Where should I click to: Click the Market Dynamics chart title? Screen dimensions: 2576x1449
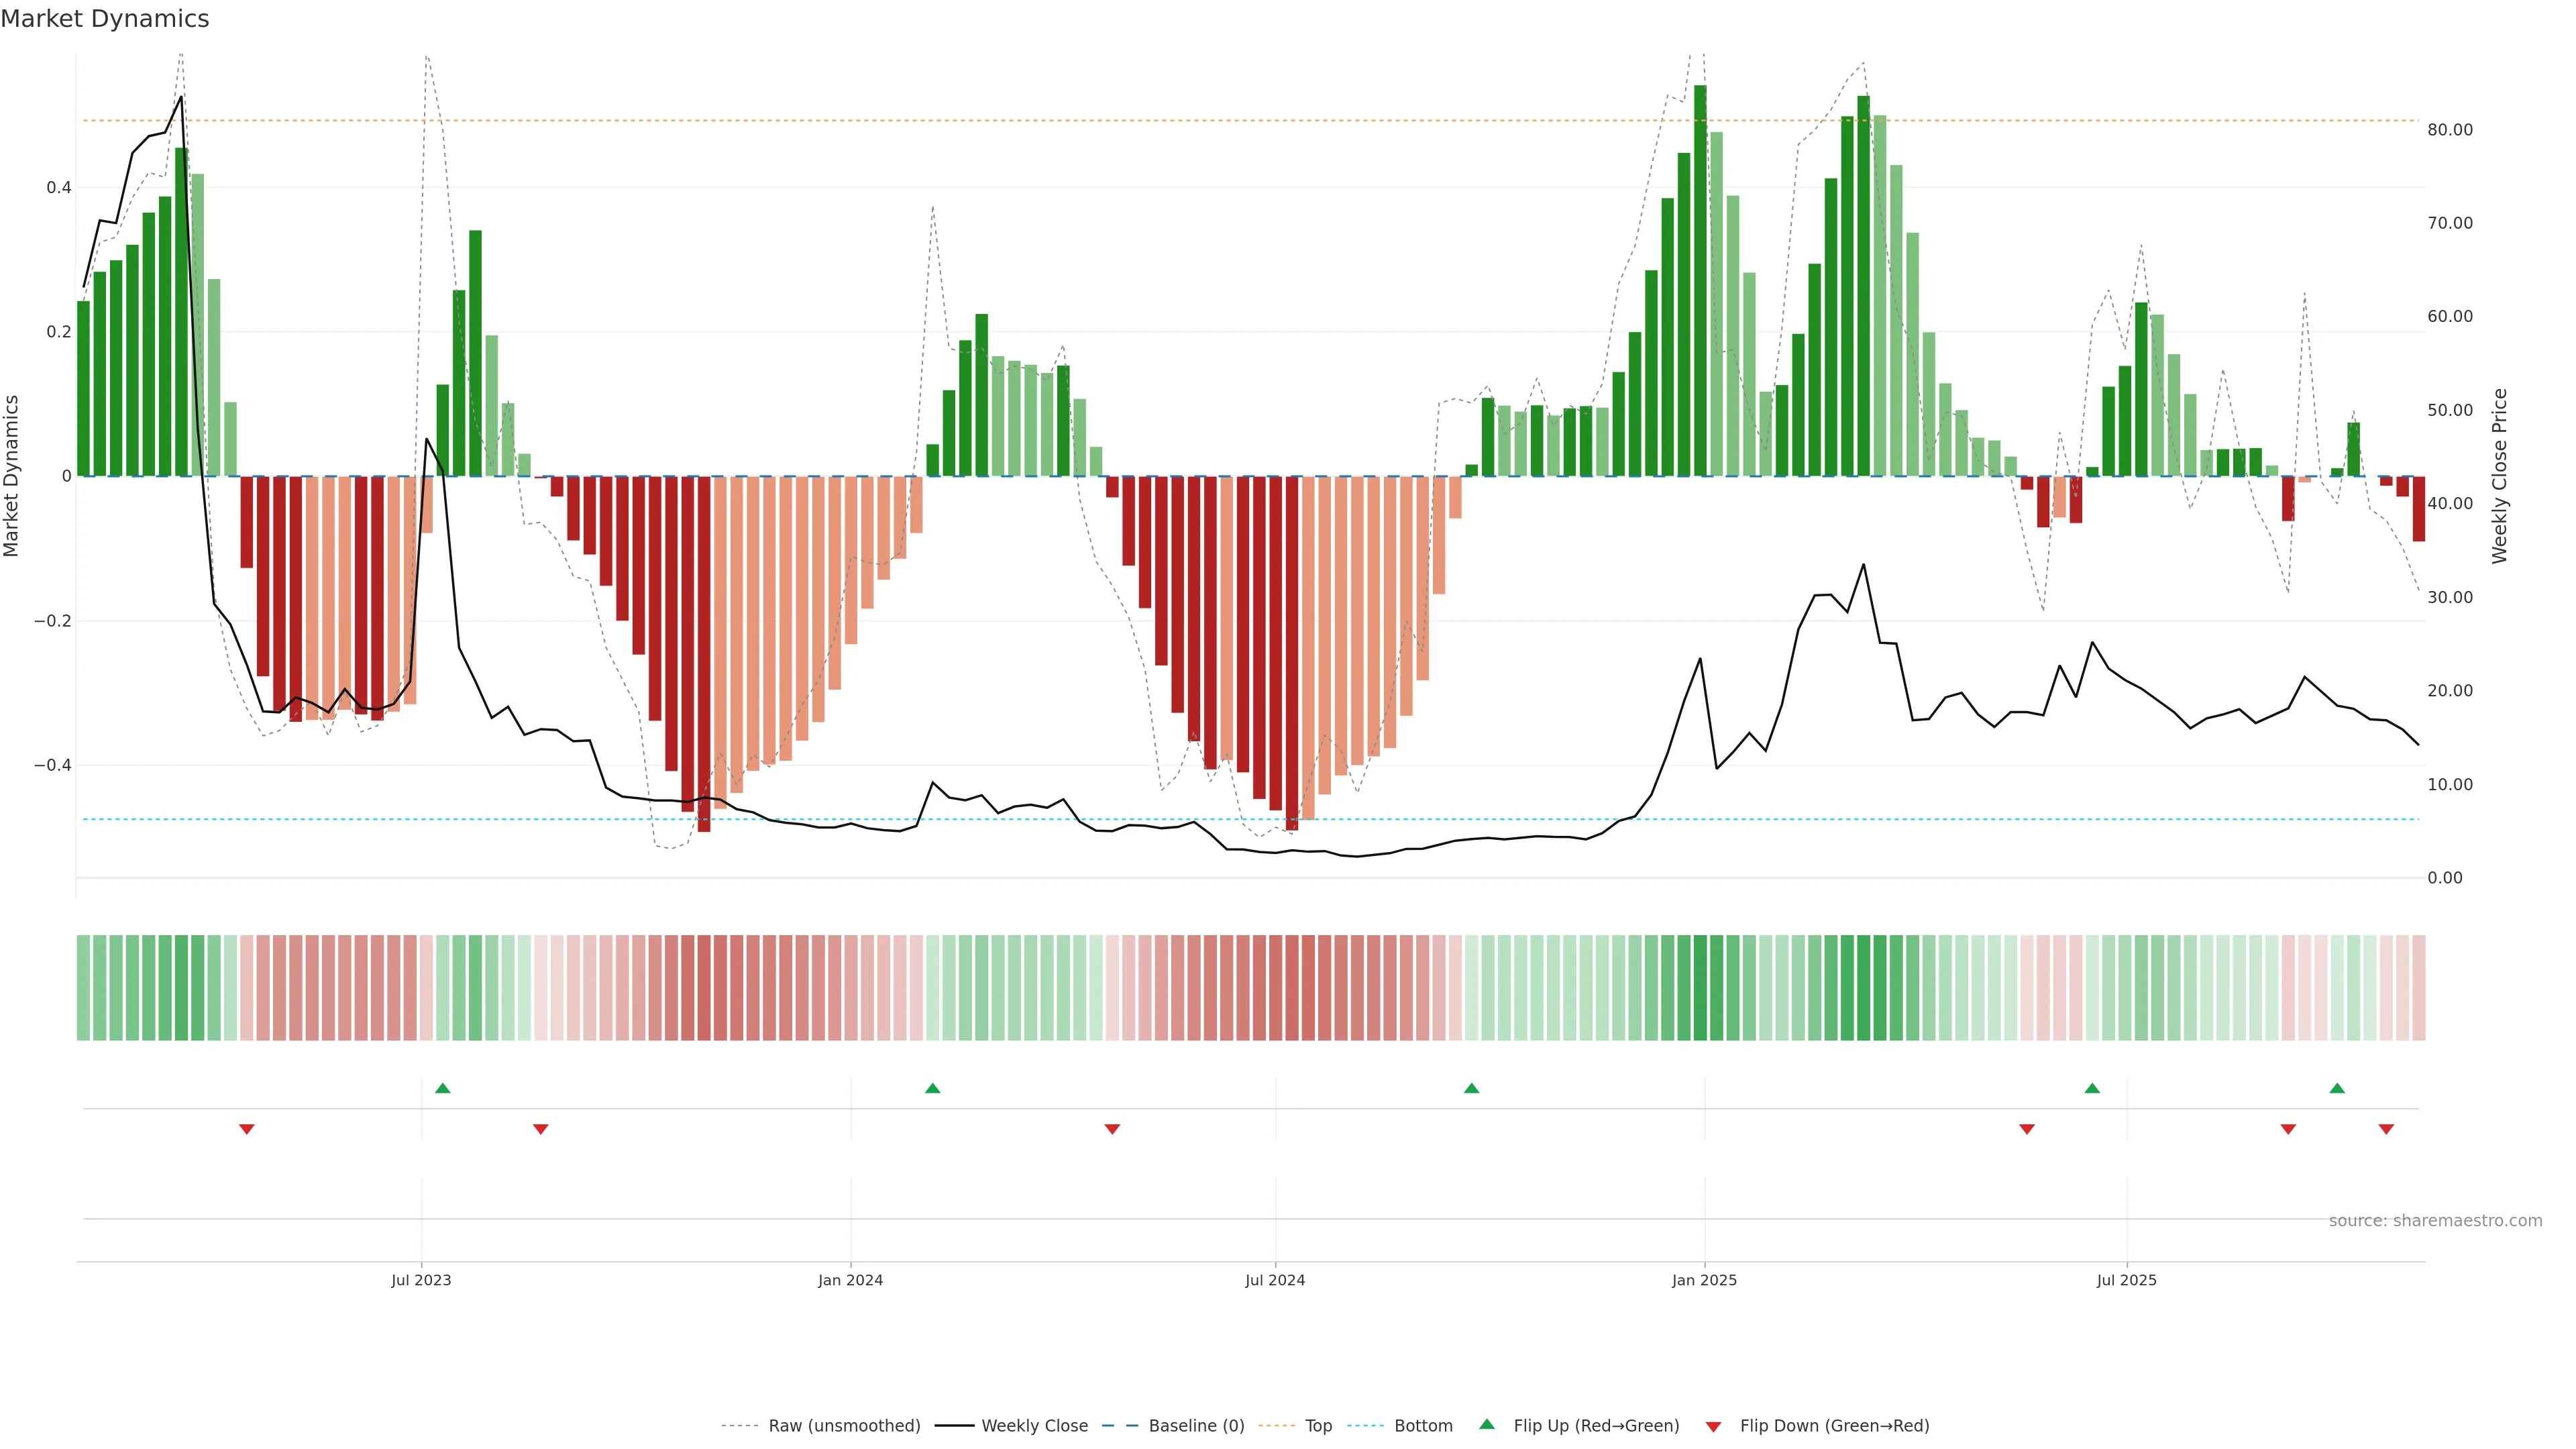tap(105, 19)
